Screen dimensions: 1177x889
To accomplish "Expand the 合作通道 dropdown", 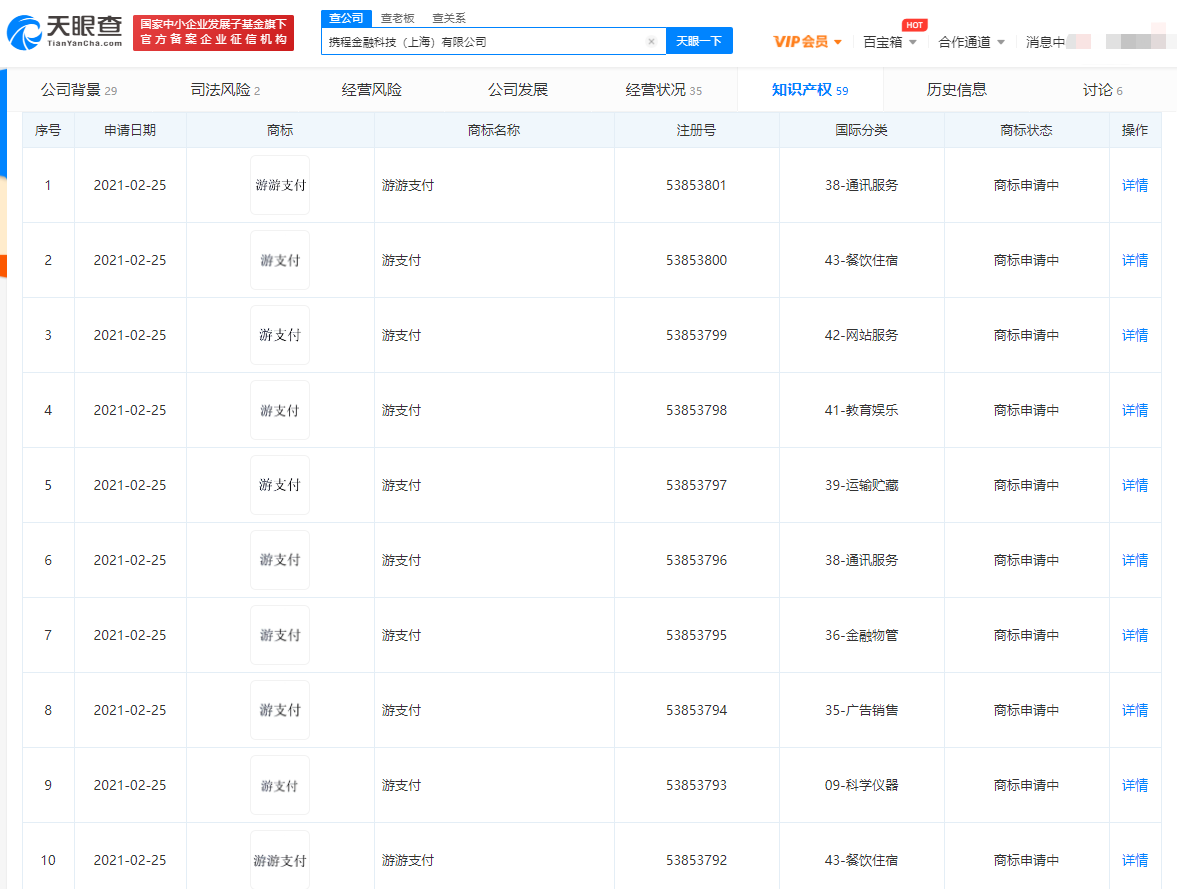I will tap(971, 42).
